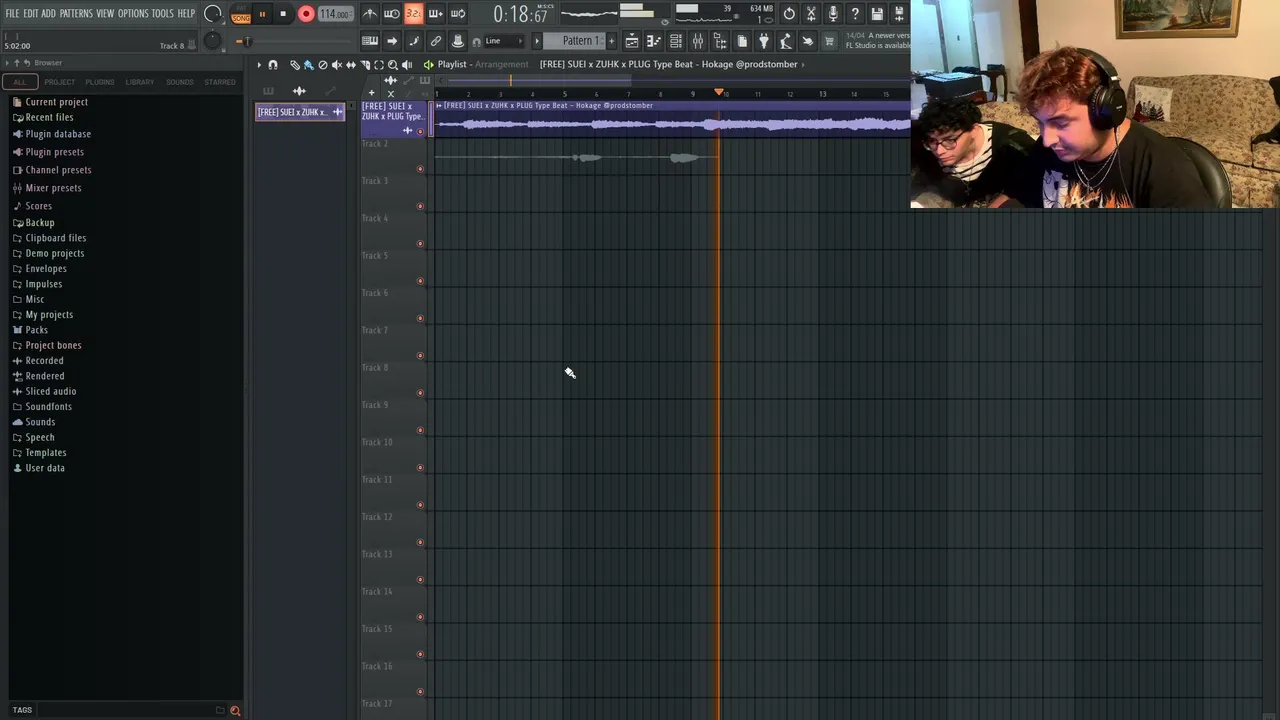This screenshot has width=1280, height=720.
Task: Click the red Record button
Action: click(306, 14)
